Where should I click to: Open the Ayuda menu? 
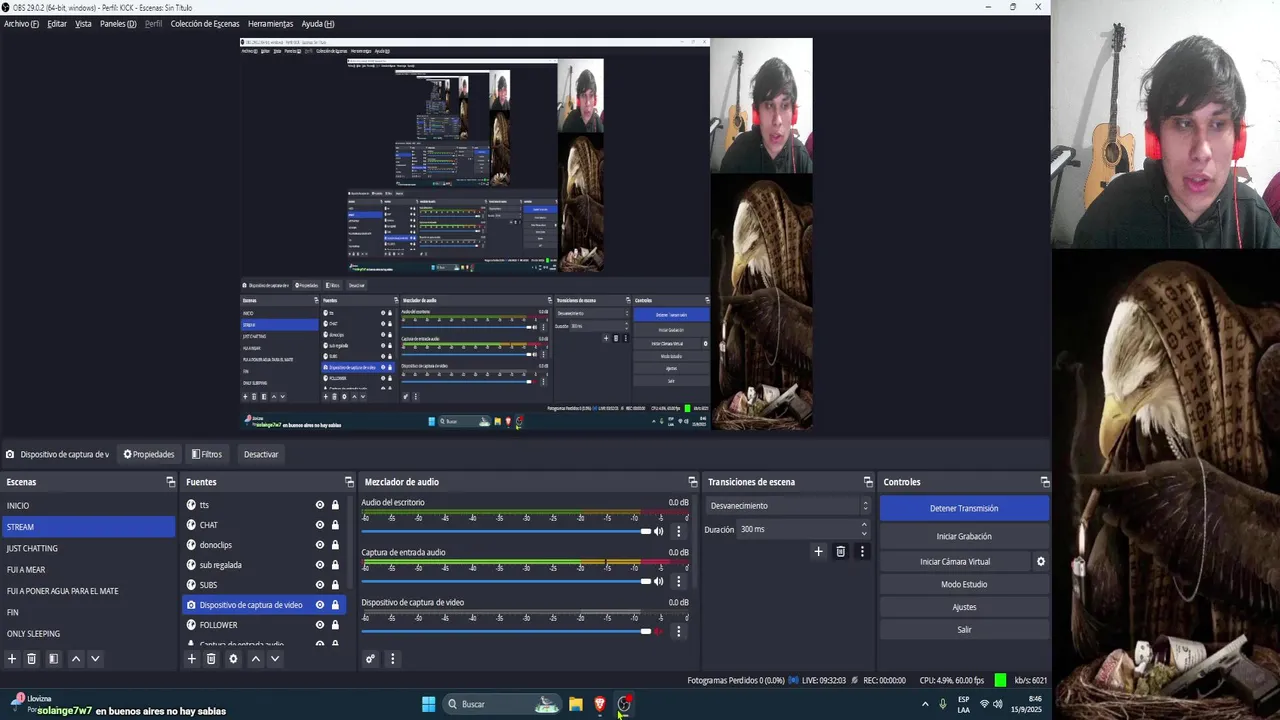tap(318, 24)
